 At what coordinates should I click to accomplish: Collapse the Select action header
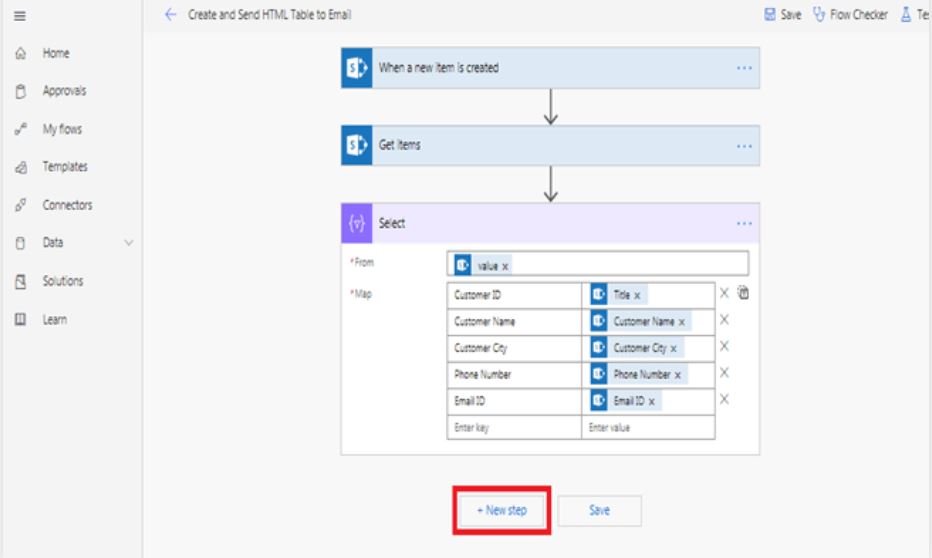click(550, 223)
